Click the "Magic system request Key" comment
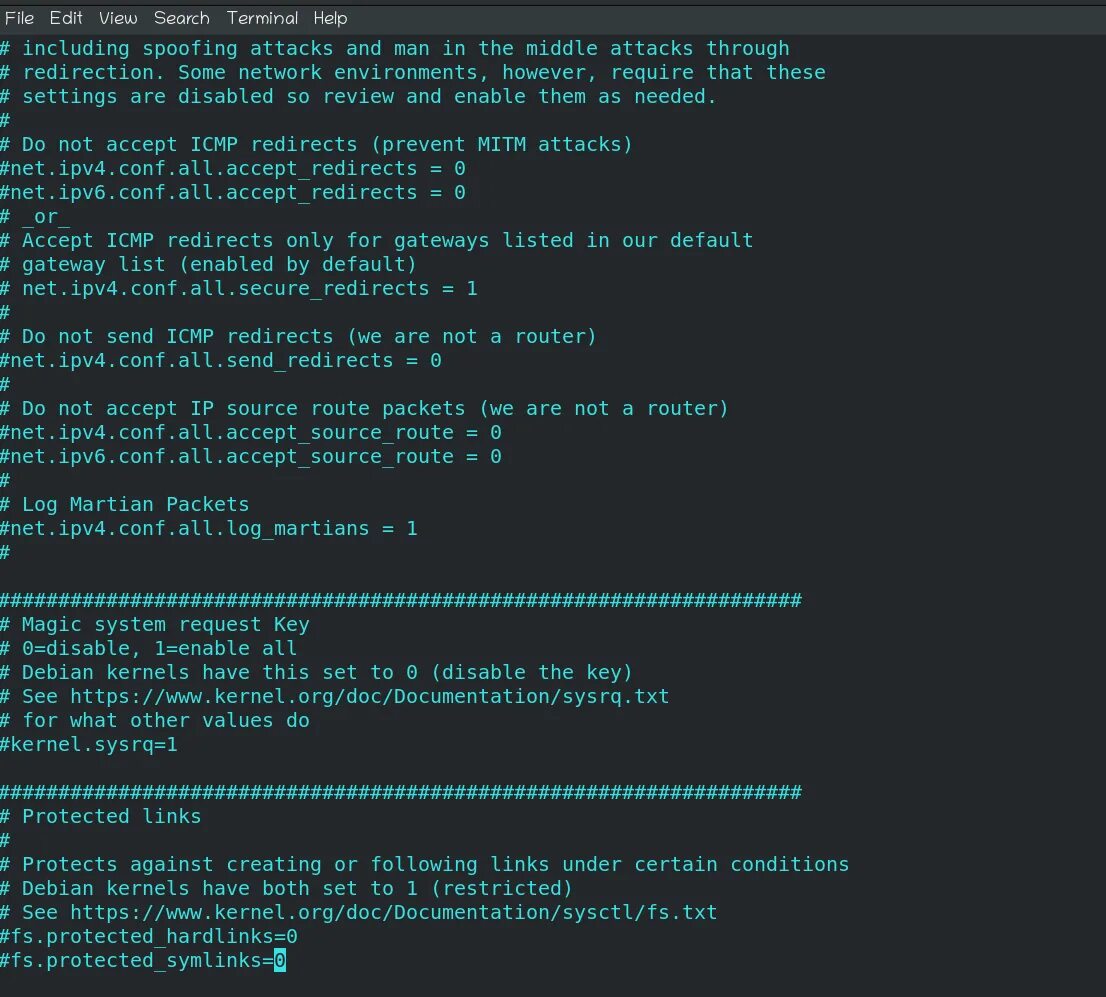 (x=165, y=624)
